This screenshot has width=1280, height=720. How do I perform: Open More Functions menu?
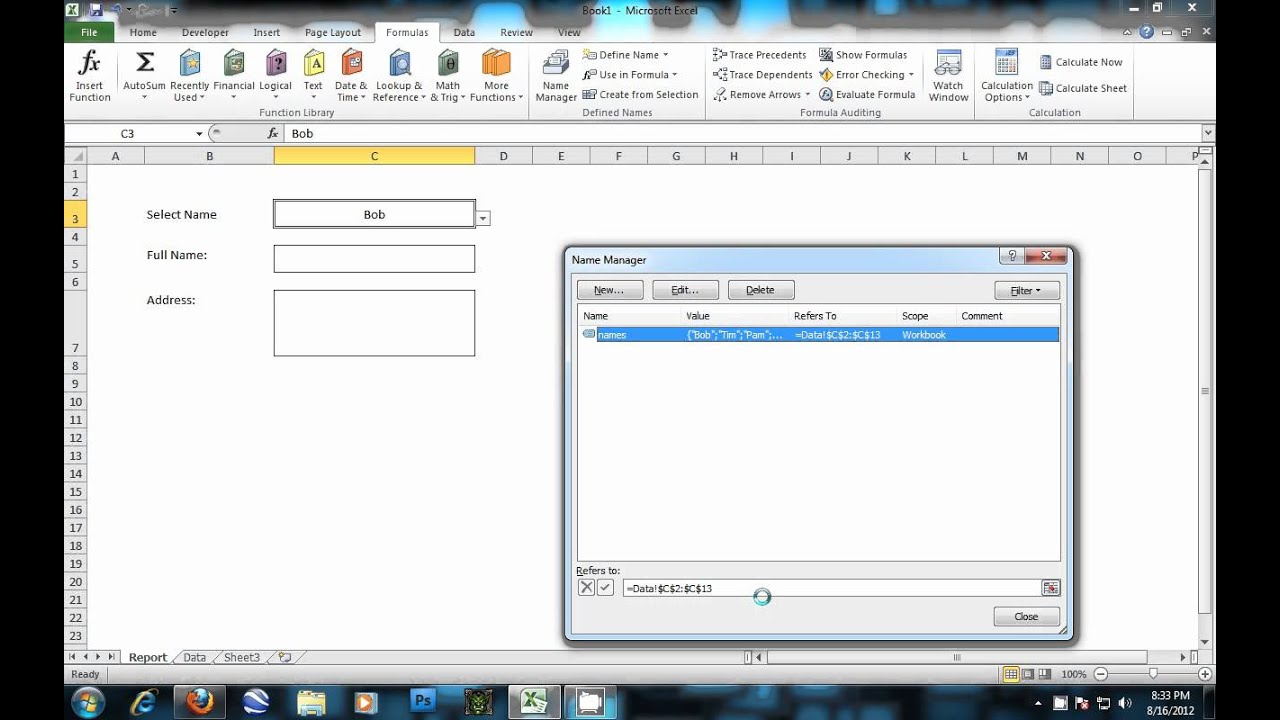point(496,76)
